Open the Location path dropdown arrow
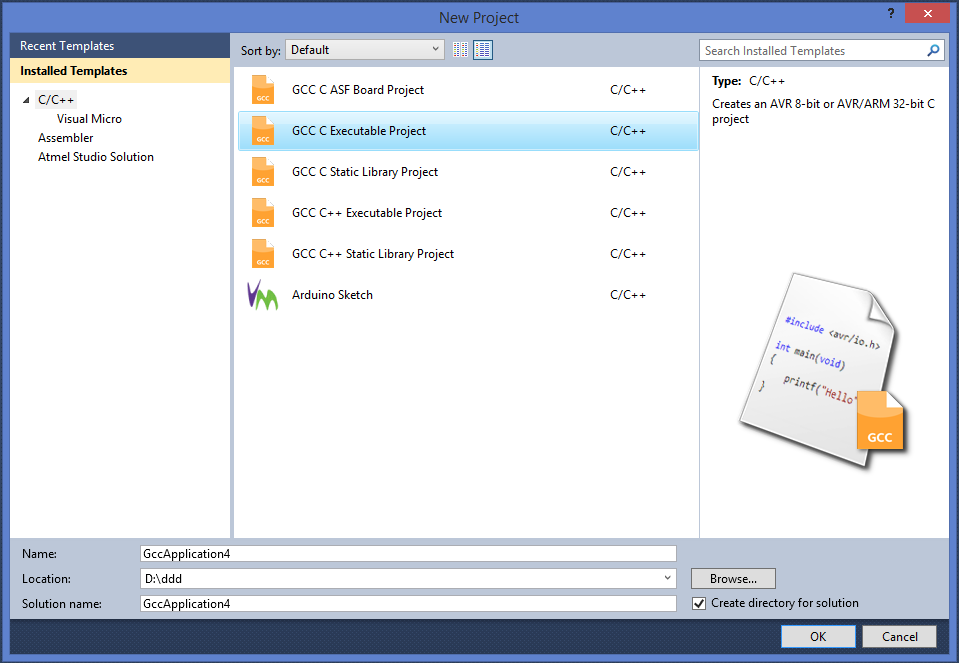The image size is (959, 663). pos(667,578)
